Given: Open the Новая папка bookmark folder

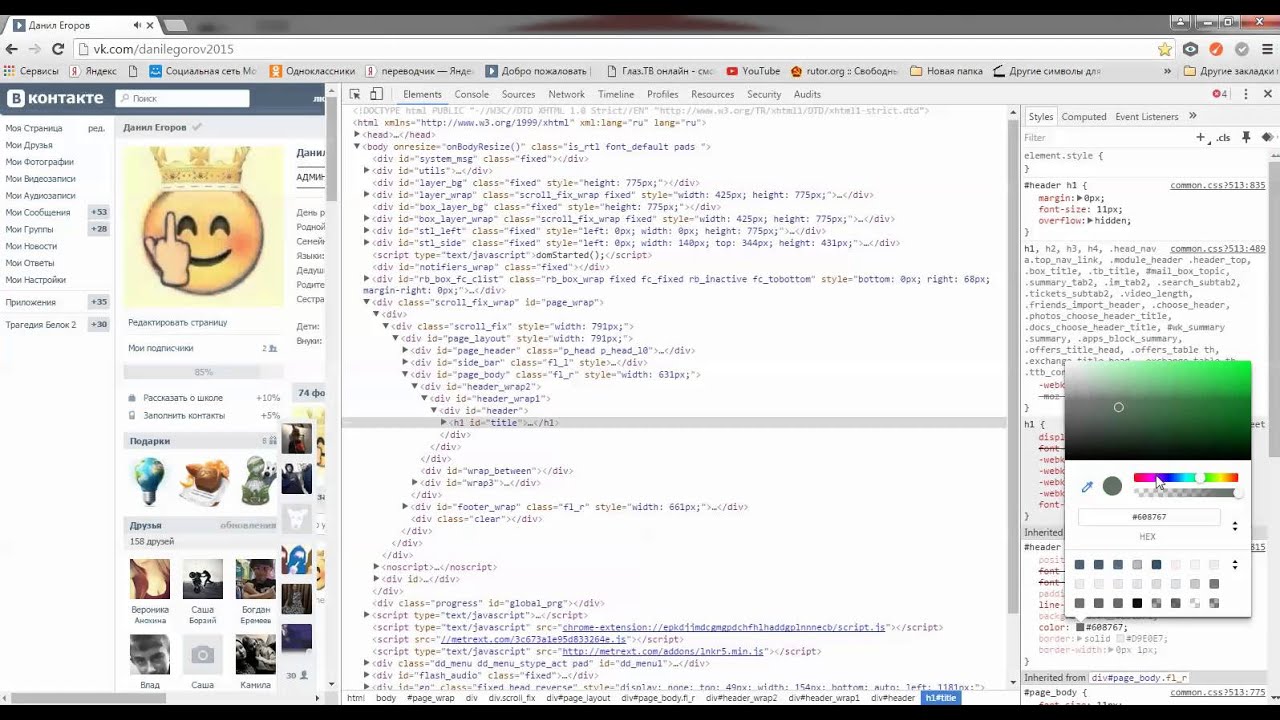Looking at the screenshot, I should 946,71.
